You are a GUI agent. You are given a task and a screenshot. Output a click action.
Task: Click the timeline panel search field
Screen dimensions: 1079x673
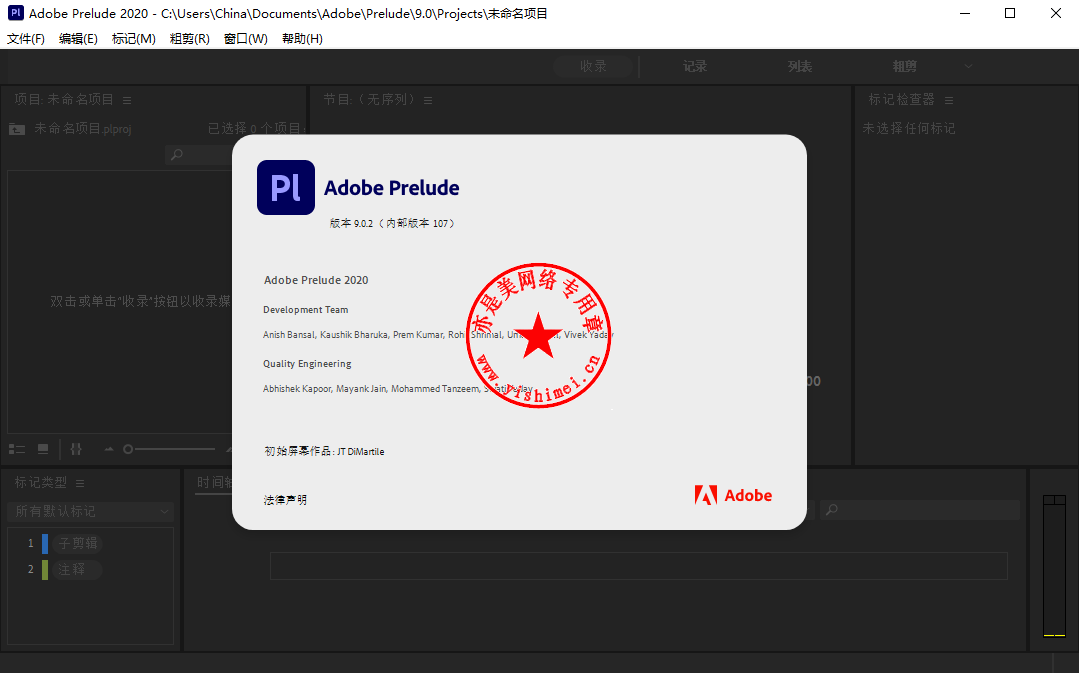point(920,510)
